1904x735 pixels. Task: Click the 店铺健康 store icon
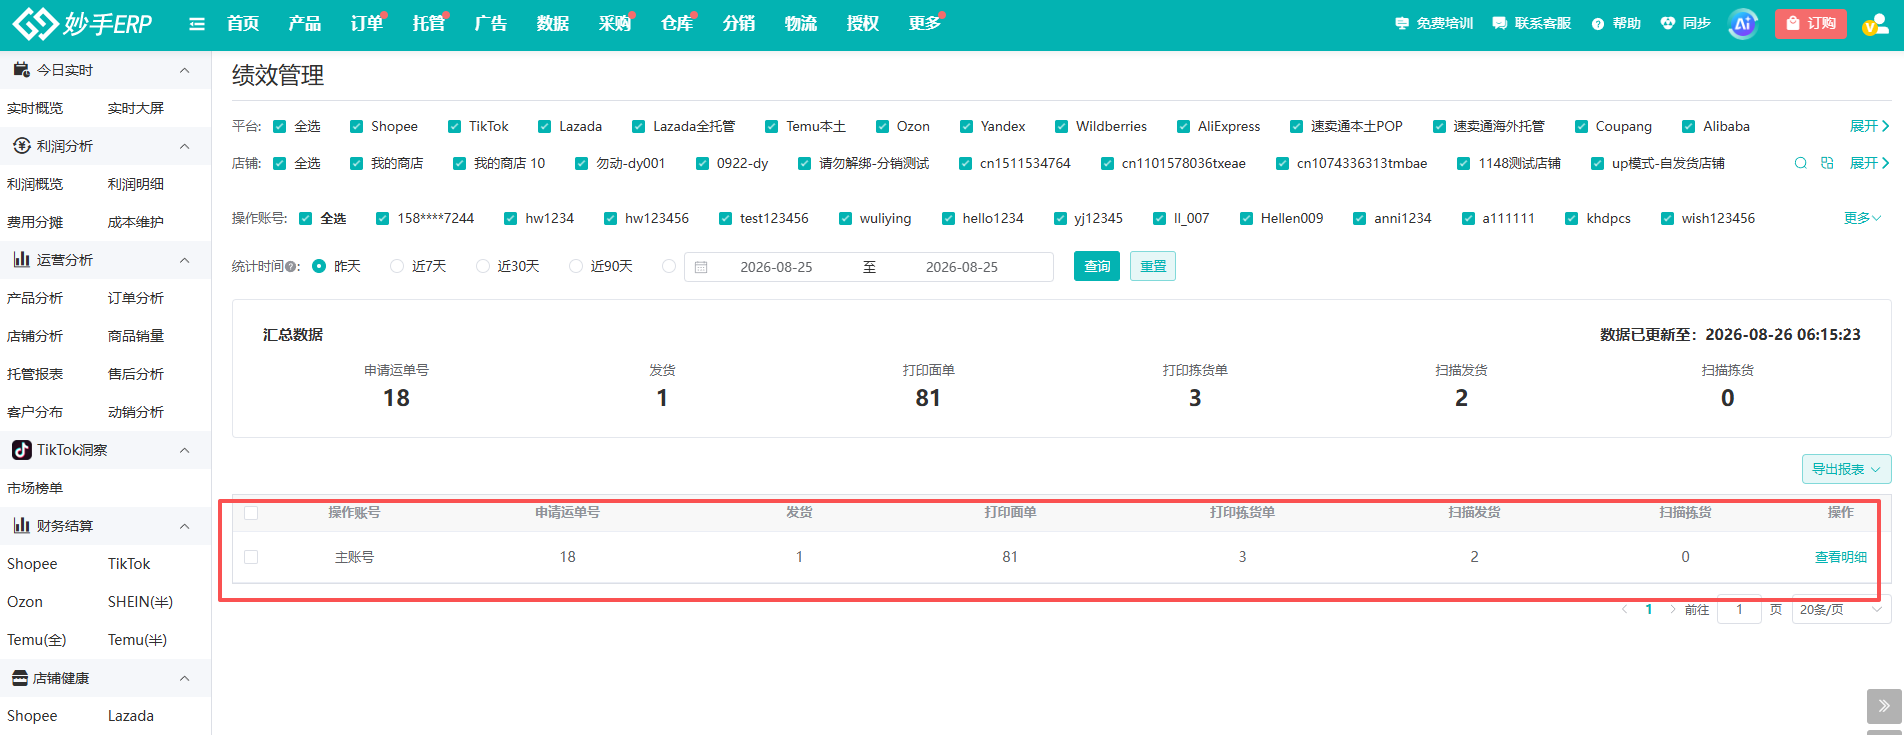click(x=20, y=678)
